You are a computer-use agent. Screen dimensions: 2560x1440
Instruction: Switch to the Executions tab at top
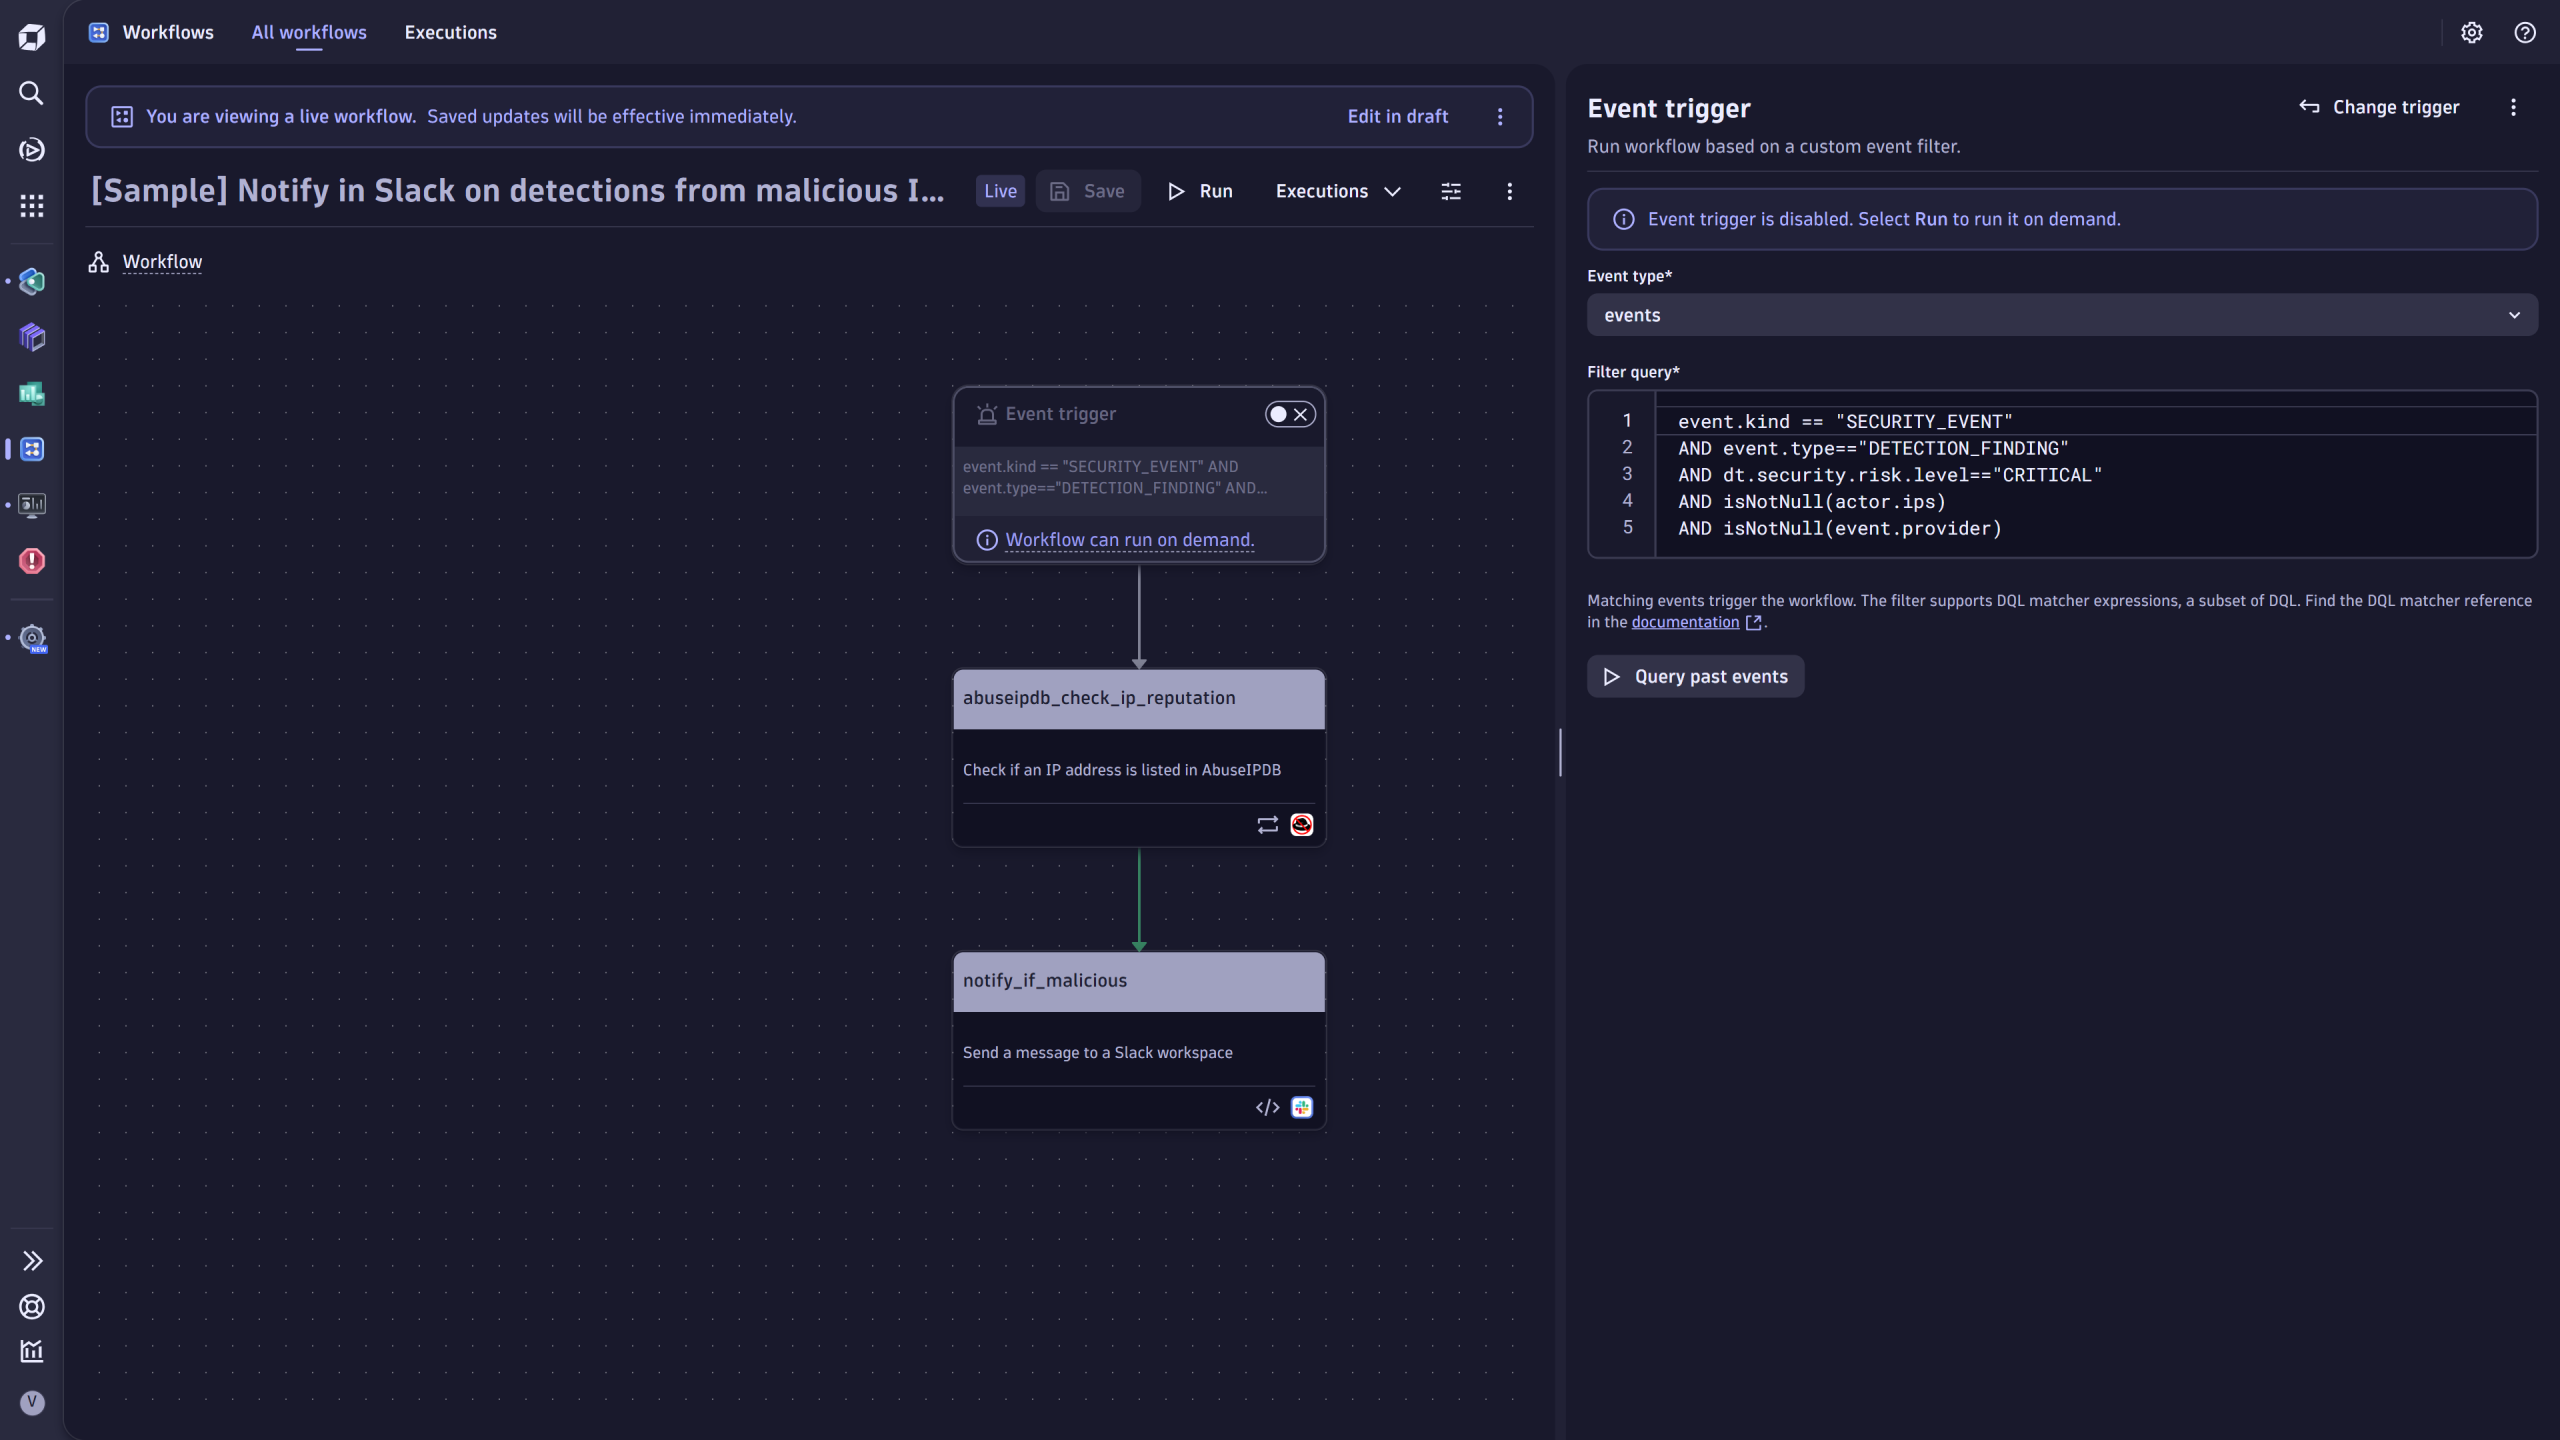(x=450, y=32)
